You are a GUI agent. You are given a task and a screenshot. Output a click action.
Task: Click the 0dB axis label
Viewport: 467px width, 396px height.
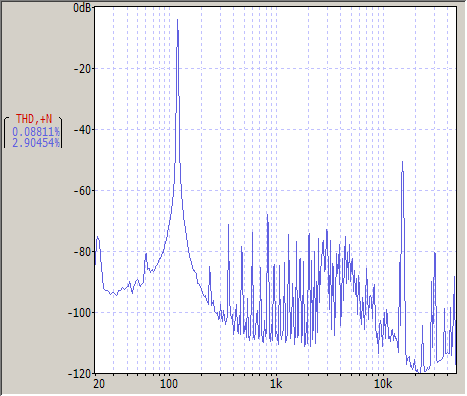pos(82,8)
